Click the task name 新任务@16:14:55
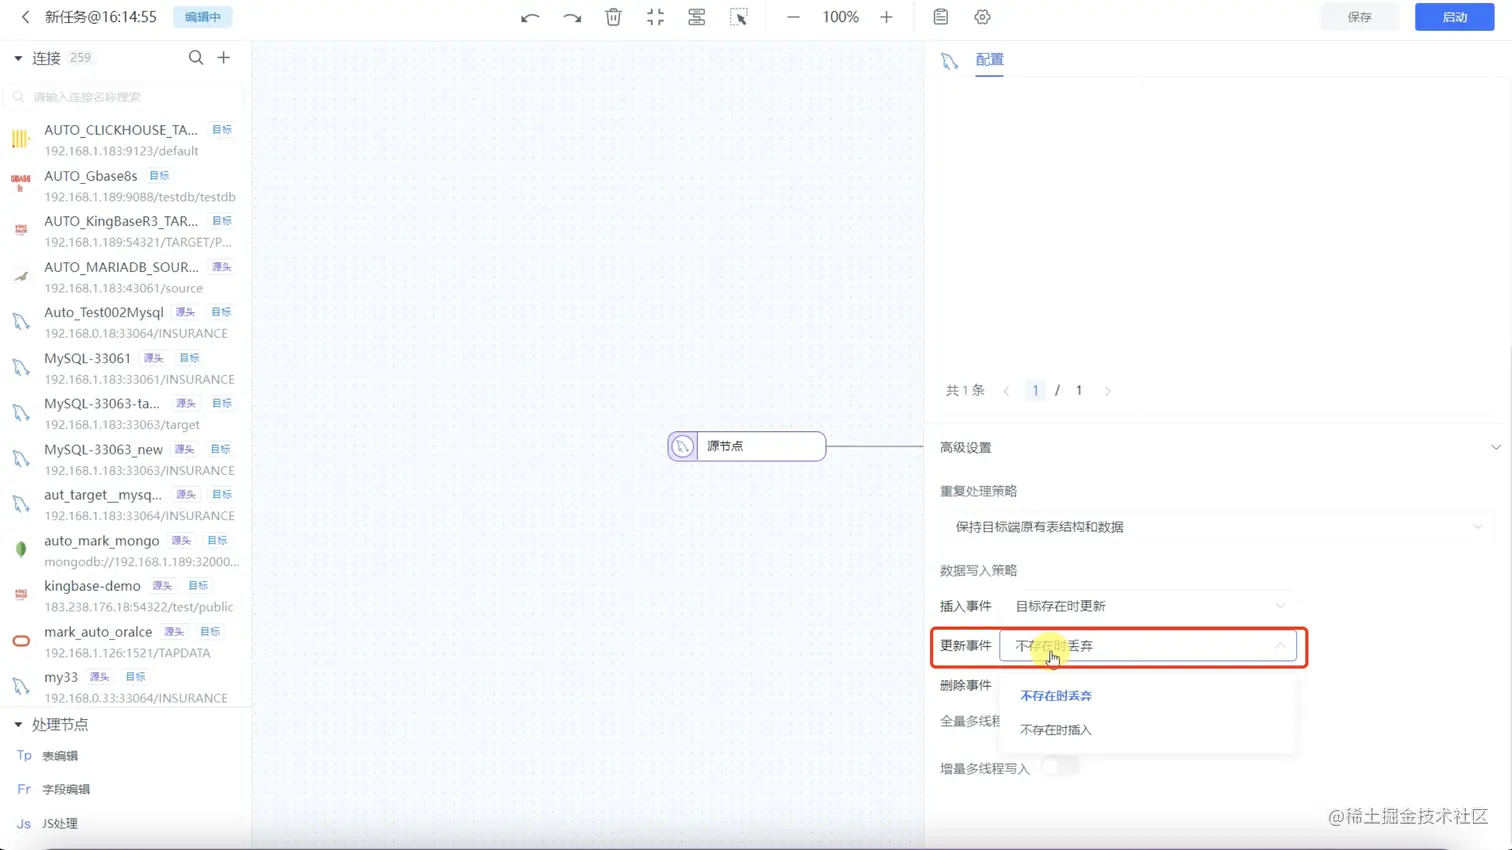 coord(101,17)
